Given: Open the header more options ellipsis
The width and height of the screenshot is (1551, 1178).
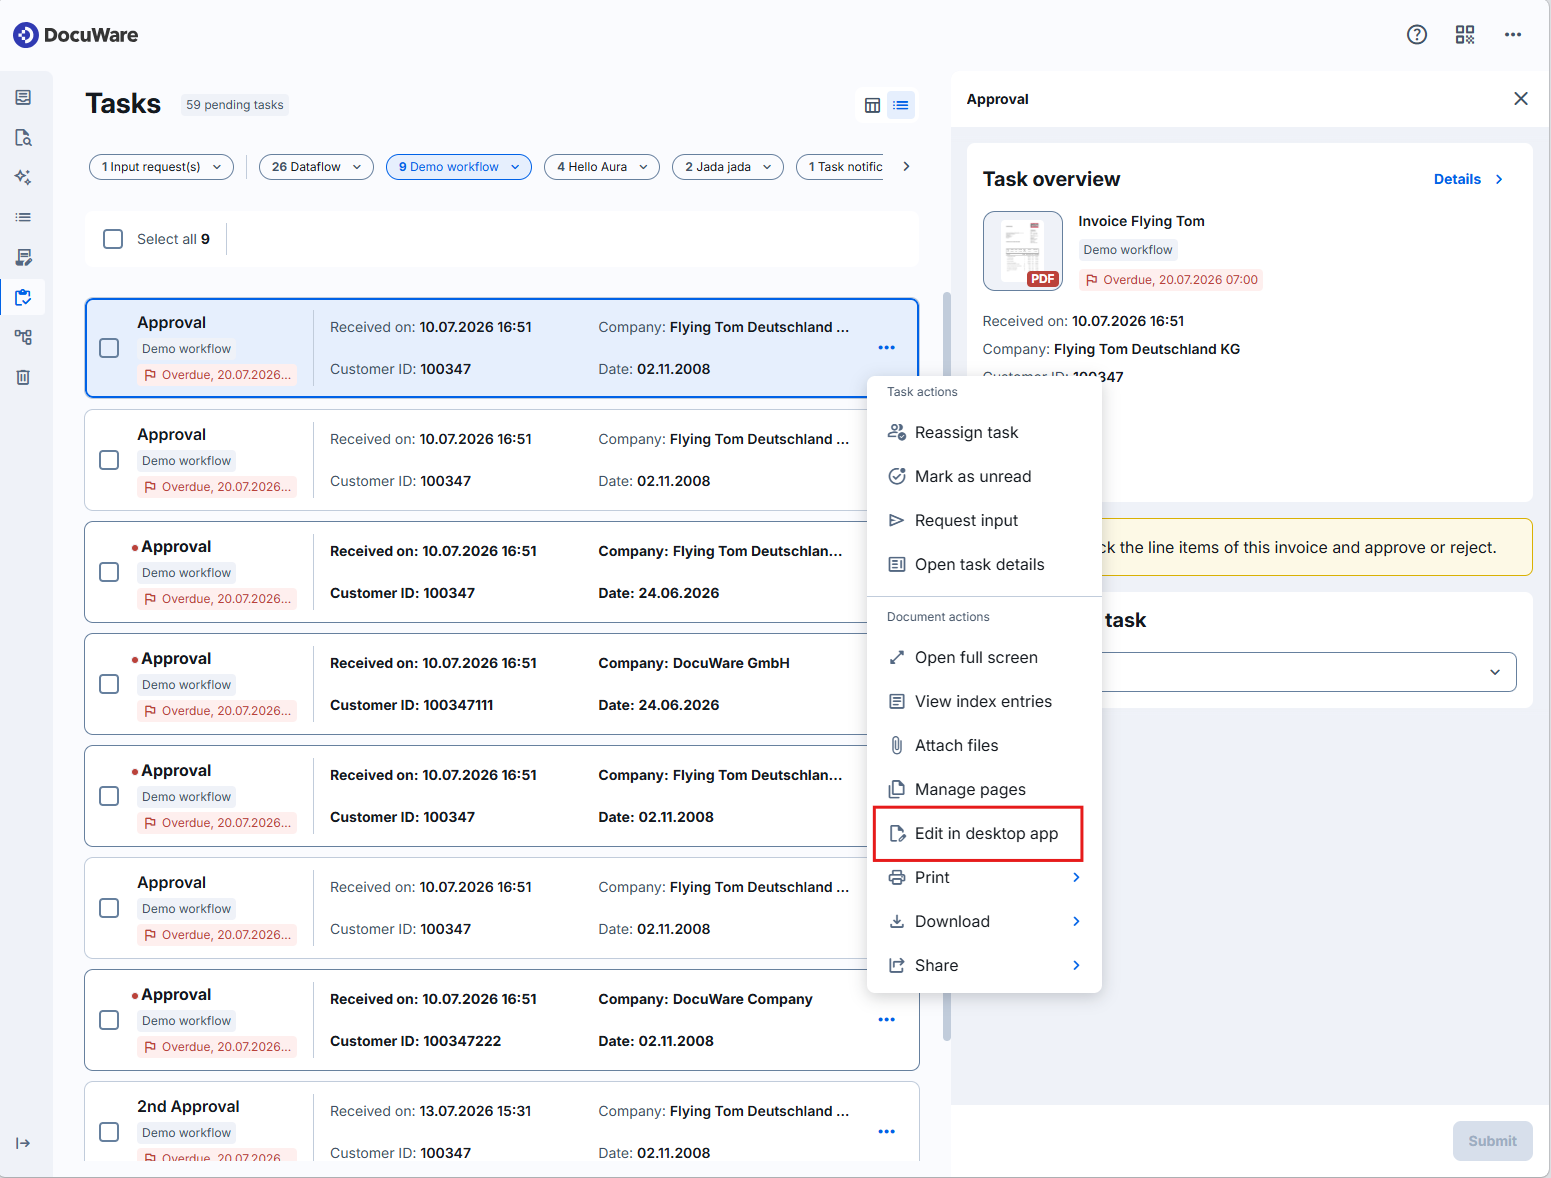Looking at the screenshot, I should pos(1513,35).
